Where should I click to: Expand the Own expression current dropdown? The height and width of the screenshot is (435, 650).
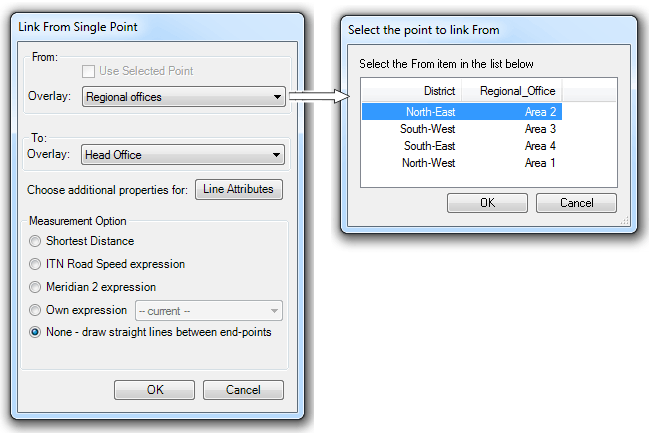(209, 311)
